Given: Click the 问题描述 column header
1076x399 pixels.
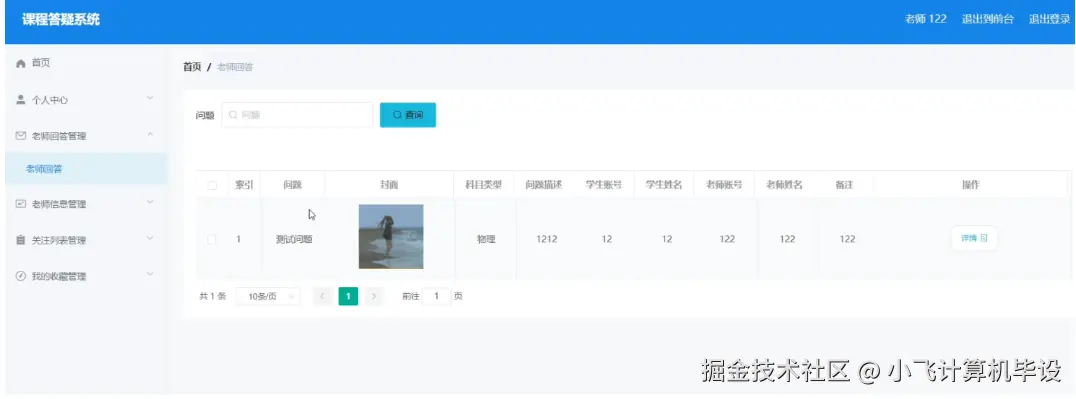Looking at the screenshot, I should tap(544, 185).
